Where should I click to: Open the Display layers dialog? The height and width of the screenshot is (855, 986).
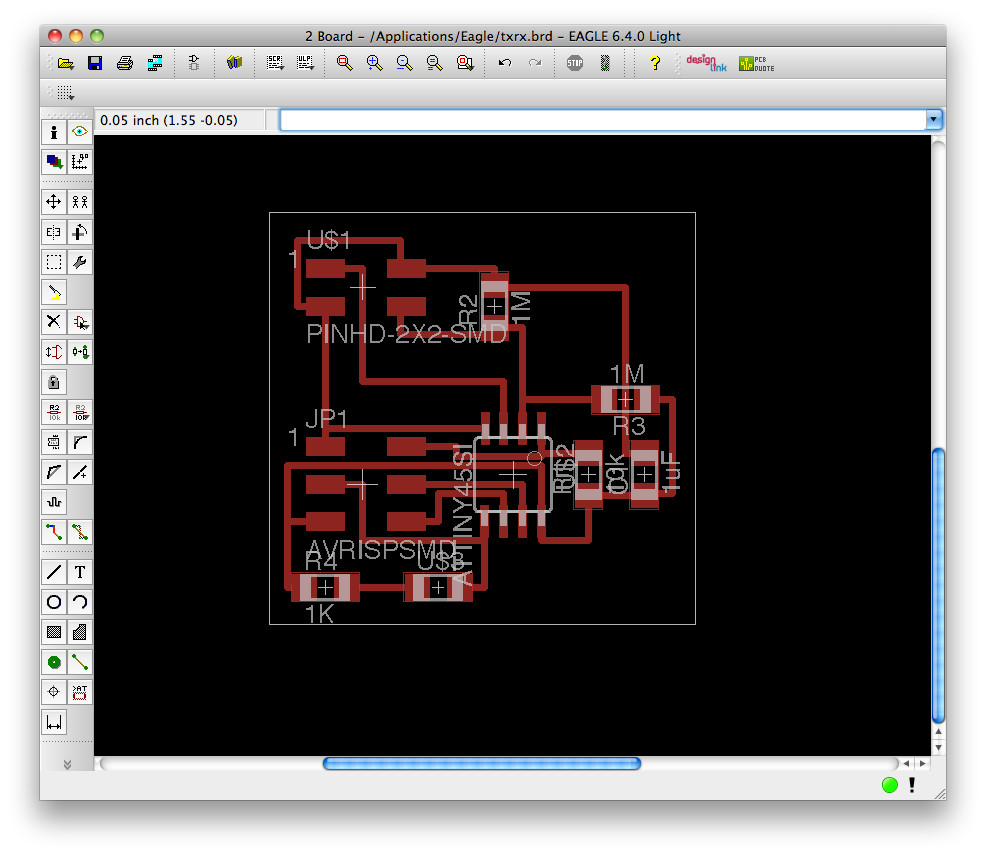(x=54, y=162)
